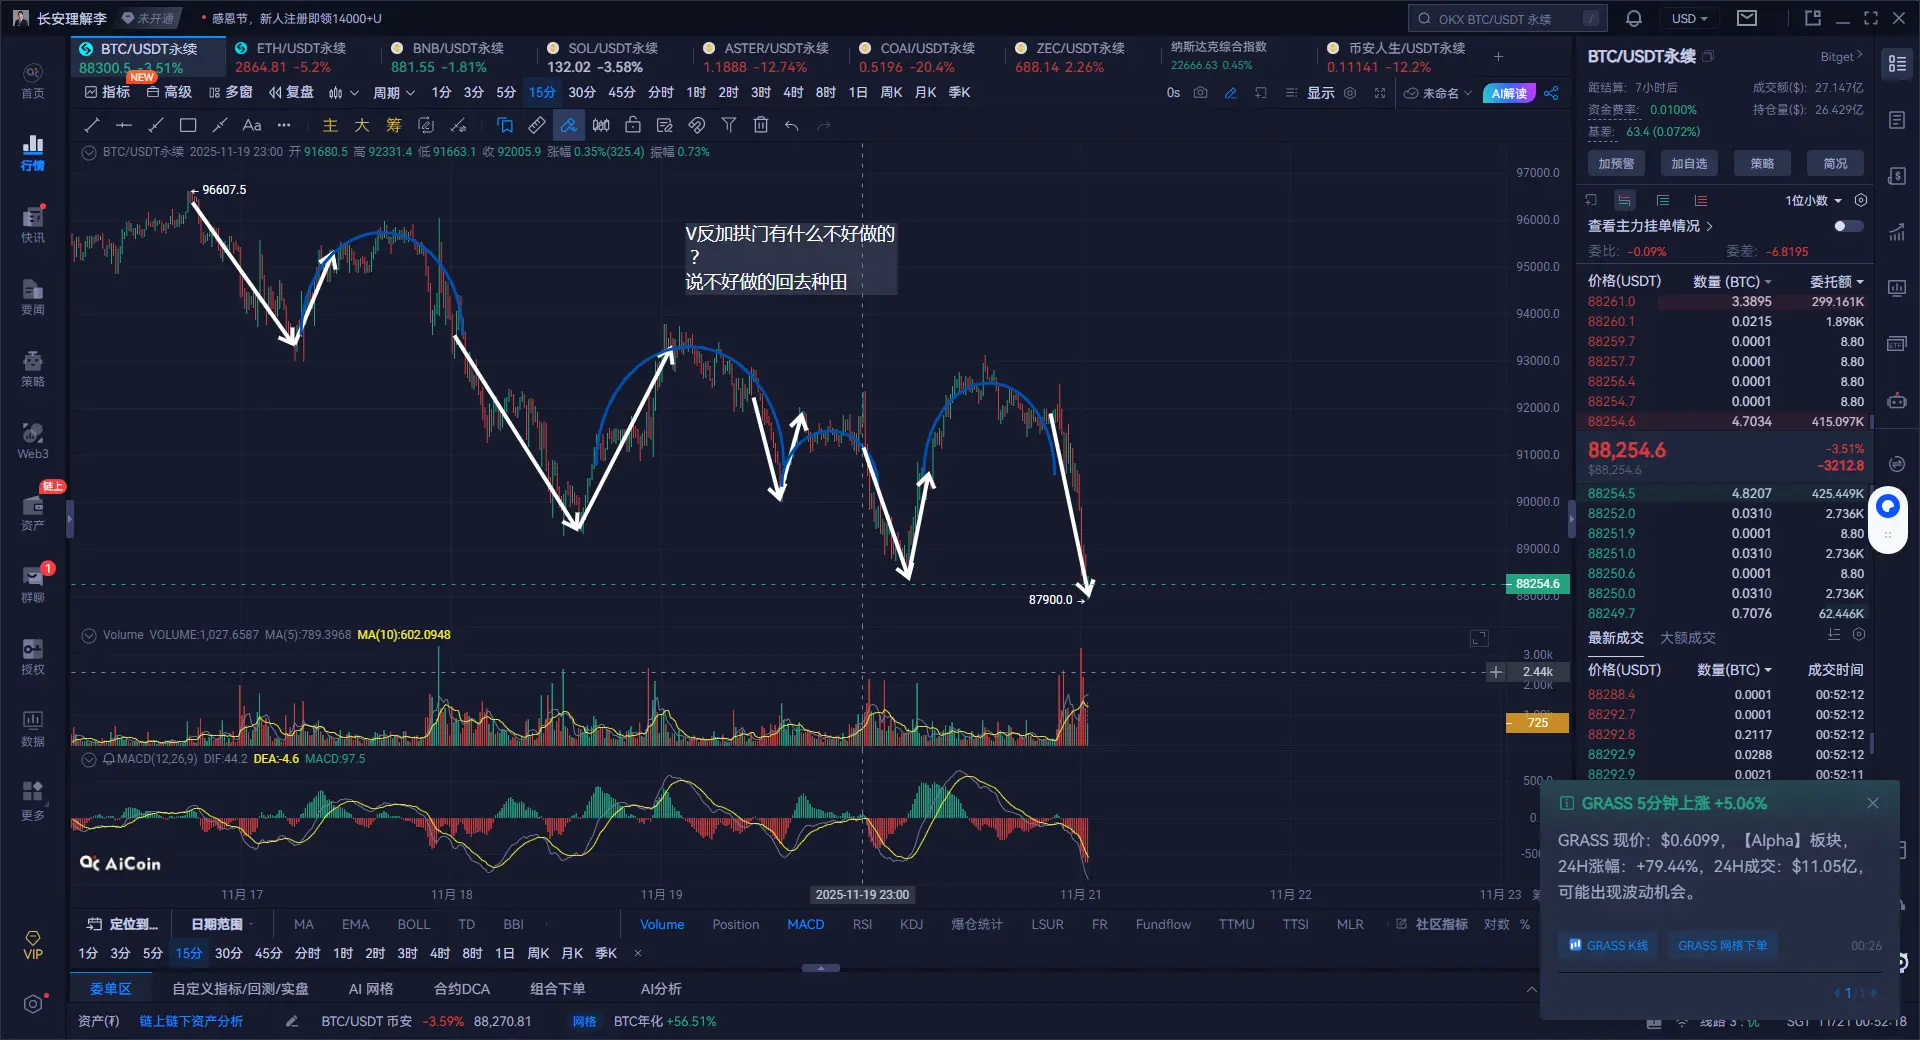Click the 加自选 add to watchlist button
This screenshot has width=1920, height=1040.
coord(1689,164)
